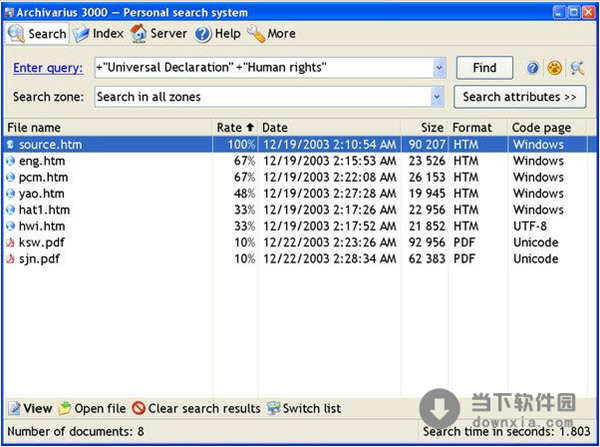
Task: Click the web icon beside hwi.htm
Action: tap(10, 226)
